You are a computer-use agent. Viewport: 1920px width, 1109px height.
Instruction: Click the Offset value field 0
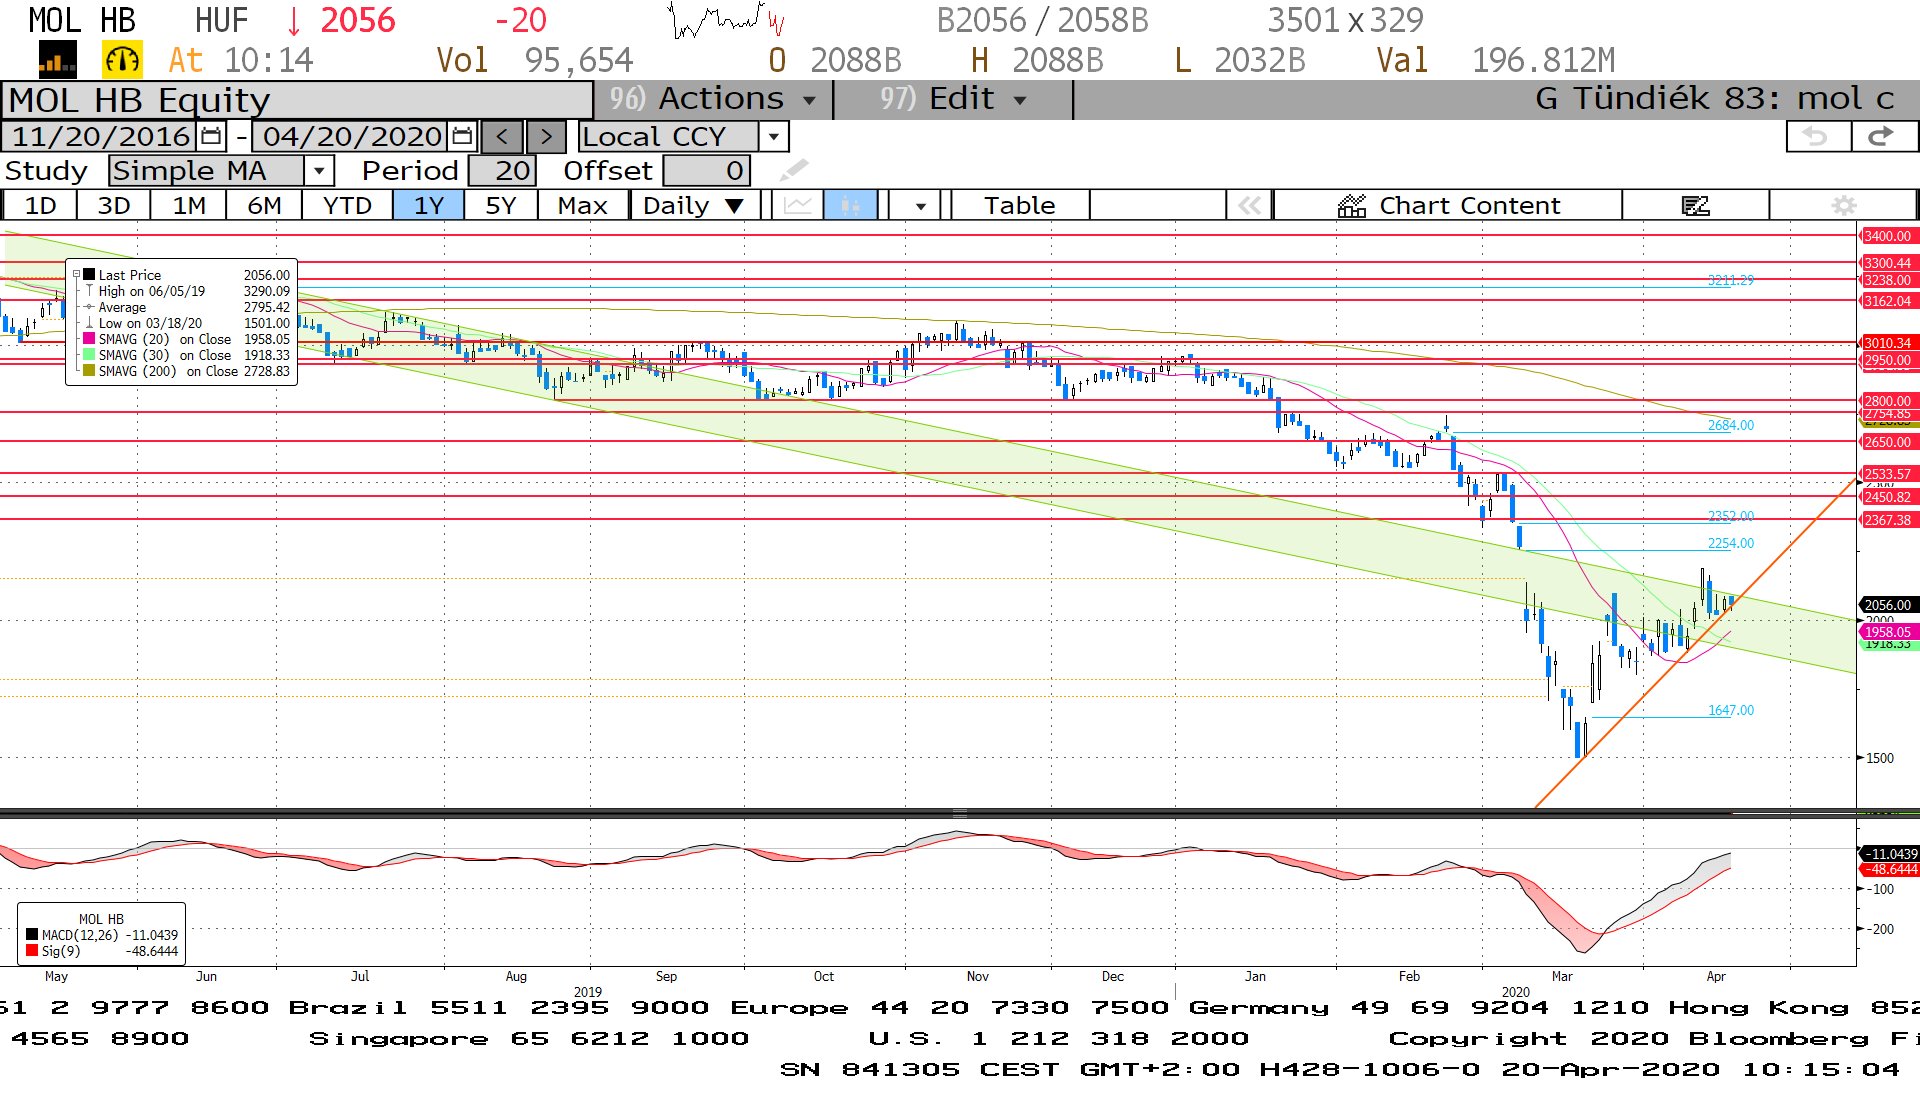click(x=706, y=170)
